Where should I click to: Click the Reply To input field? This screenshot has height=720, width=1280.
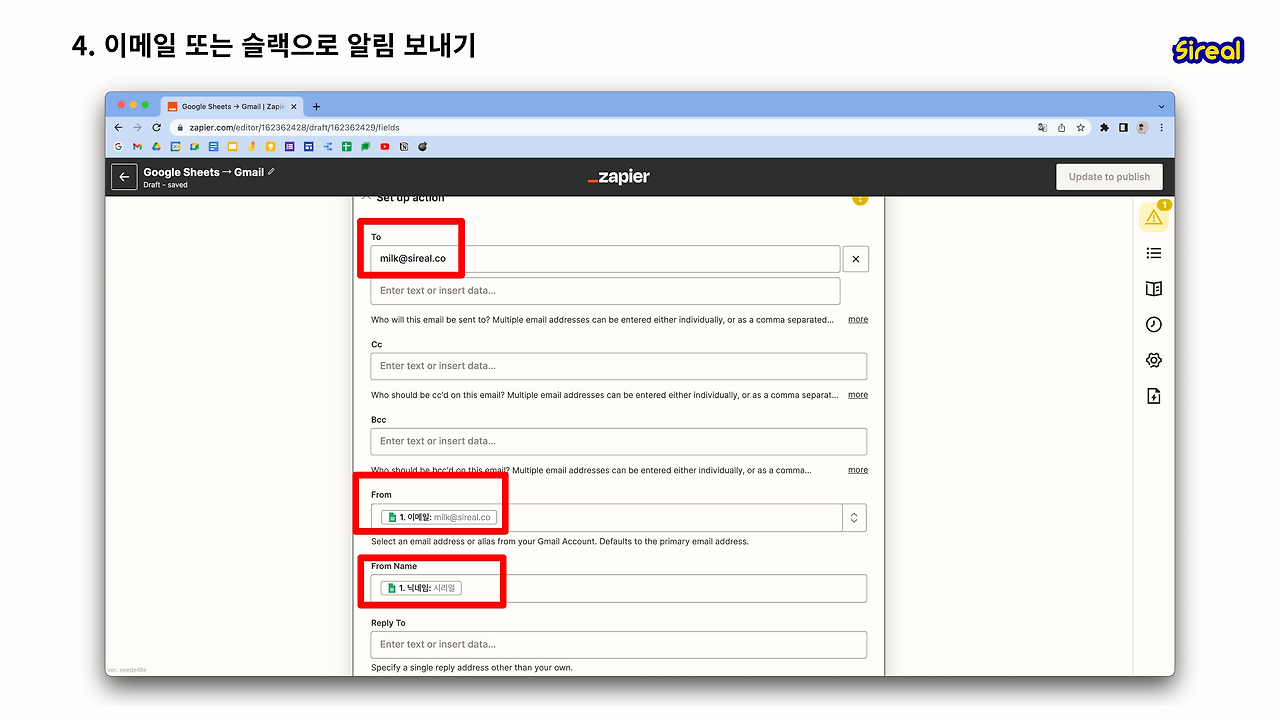tap(618, 645)
